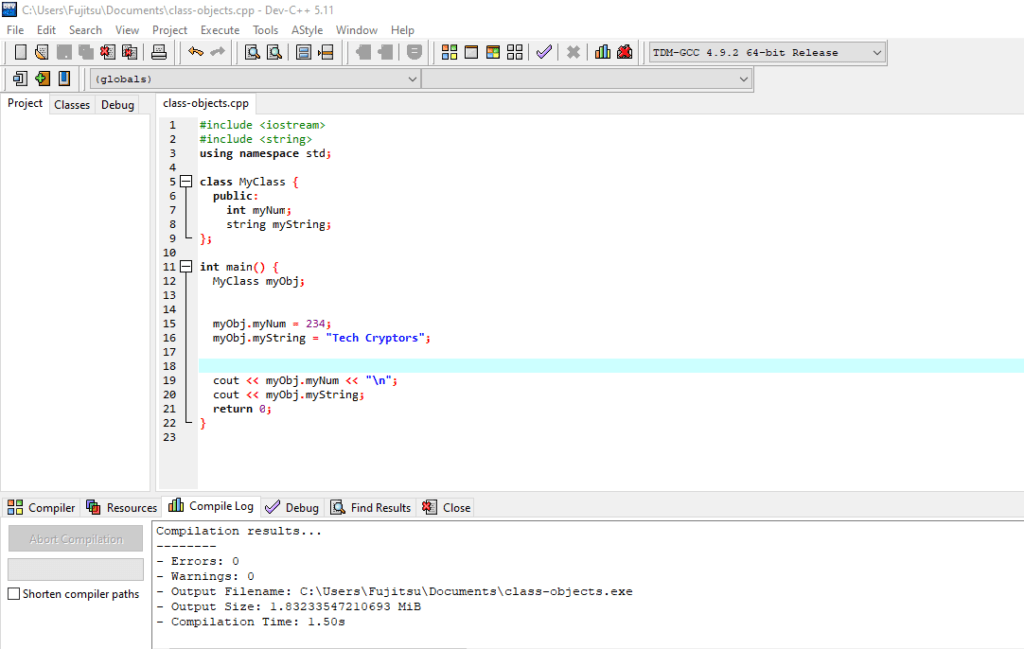1024x649 pixels.
Task: Click the Rebuild All toolbar icon
Action: [x=515, y=52]
